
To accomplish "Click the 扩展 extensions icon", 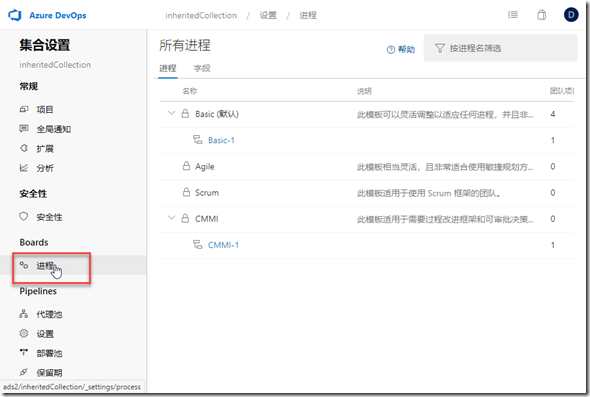I will click(24, 148).
